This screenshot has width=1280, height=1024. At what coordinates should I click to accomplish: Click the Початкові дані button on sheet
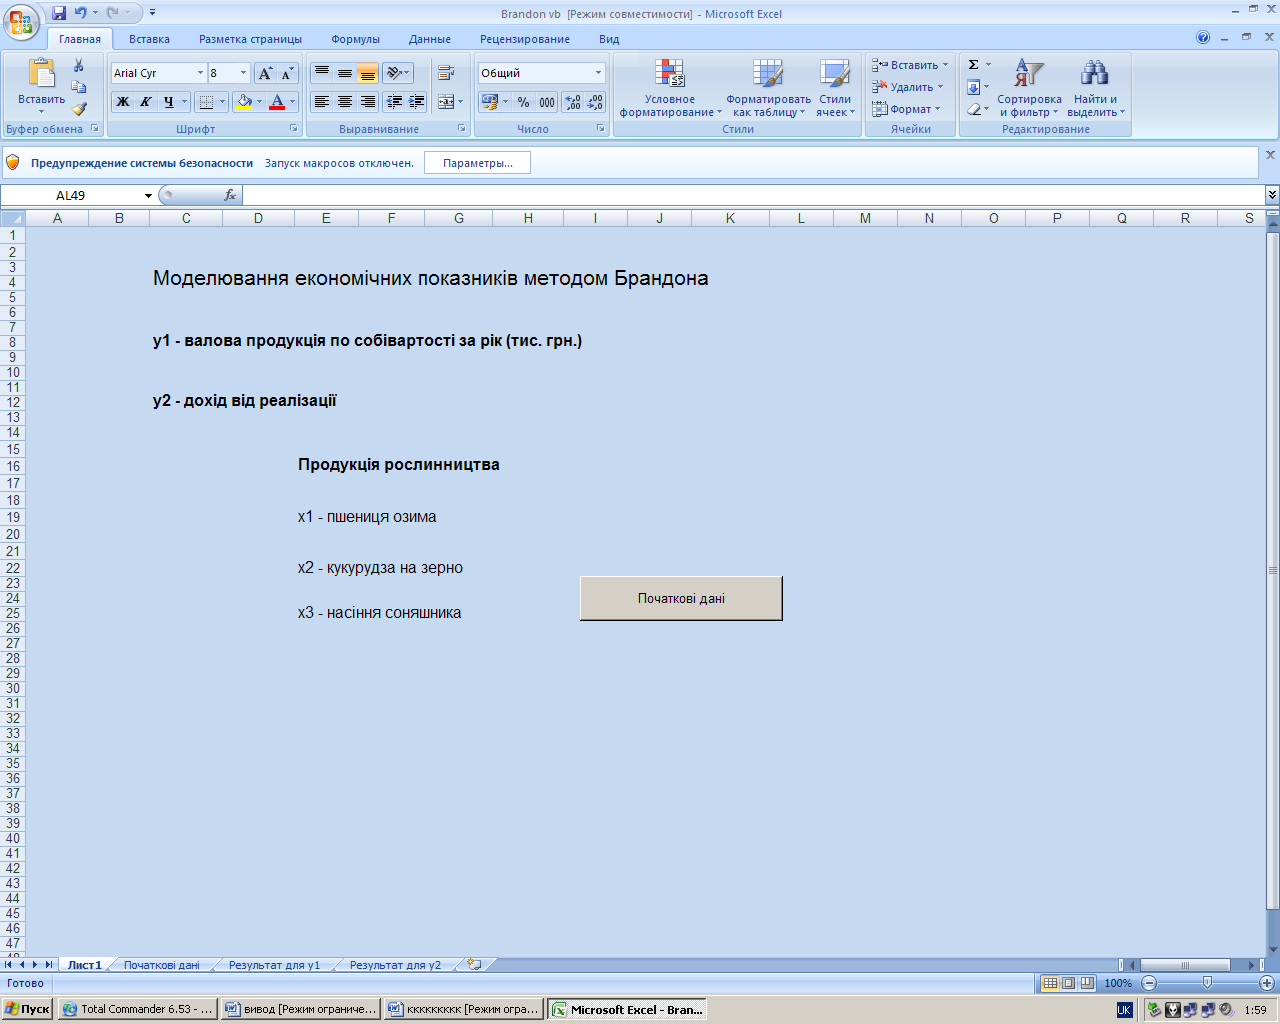pos(681,598)
